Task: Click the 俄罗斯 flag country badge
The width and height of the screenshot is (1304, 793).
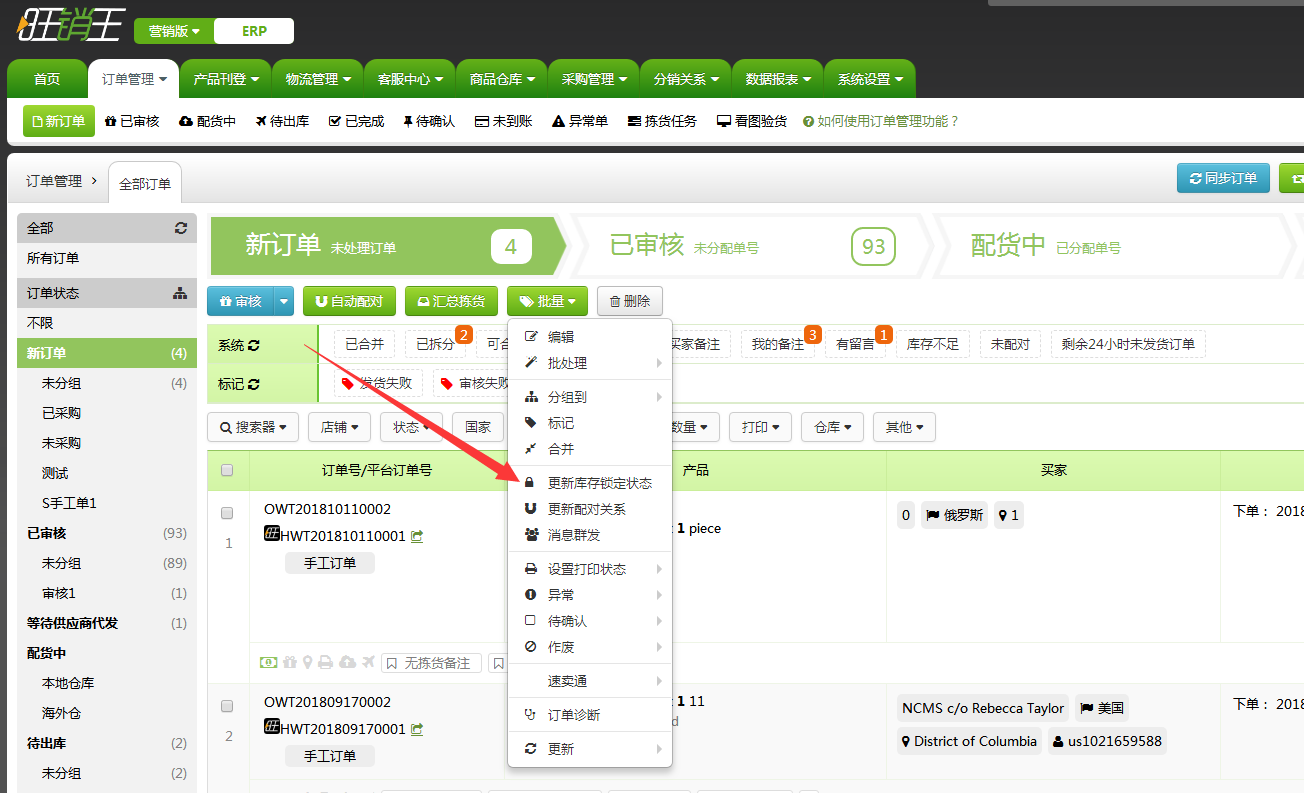Action: 955,515
